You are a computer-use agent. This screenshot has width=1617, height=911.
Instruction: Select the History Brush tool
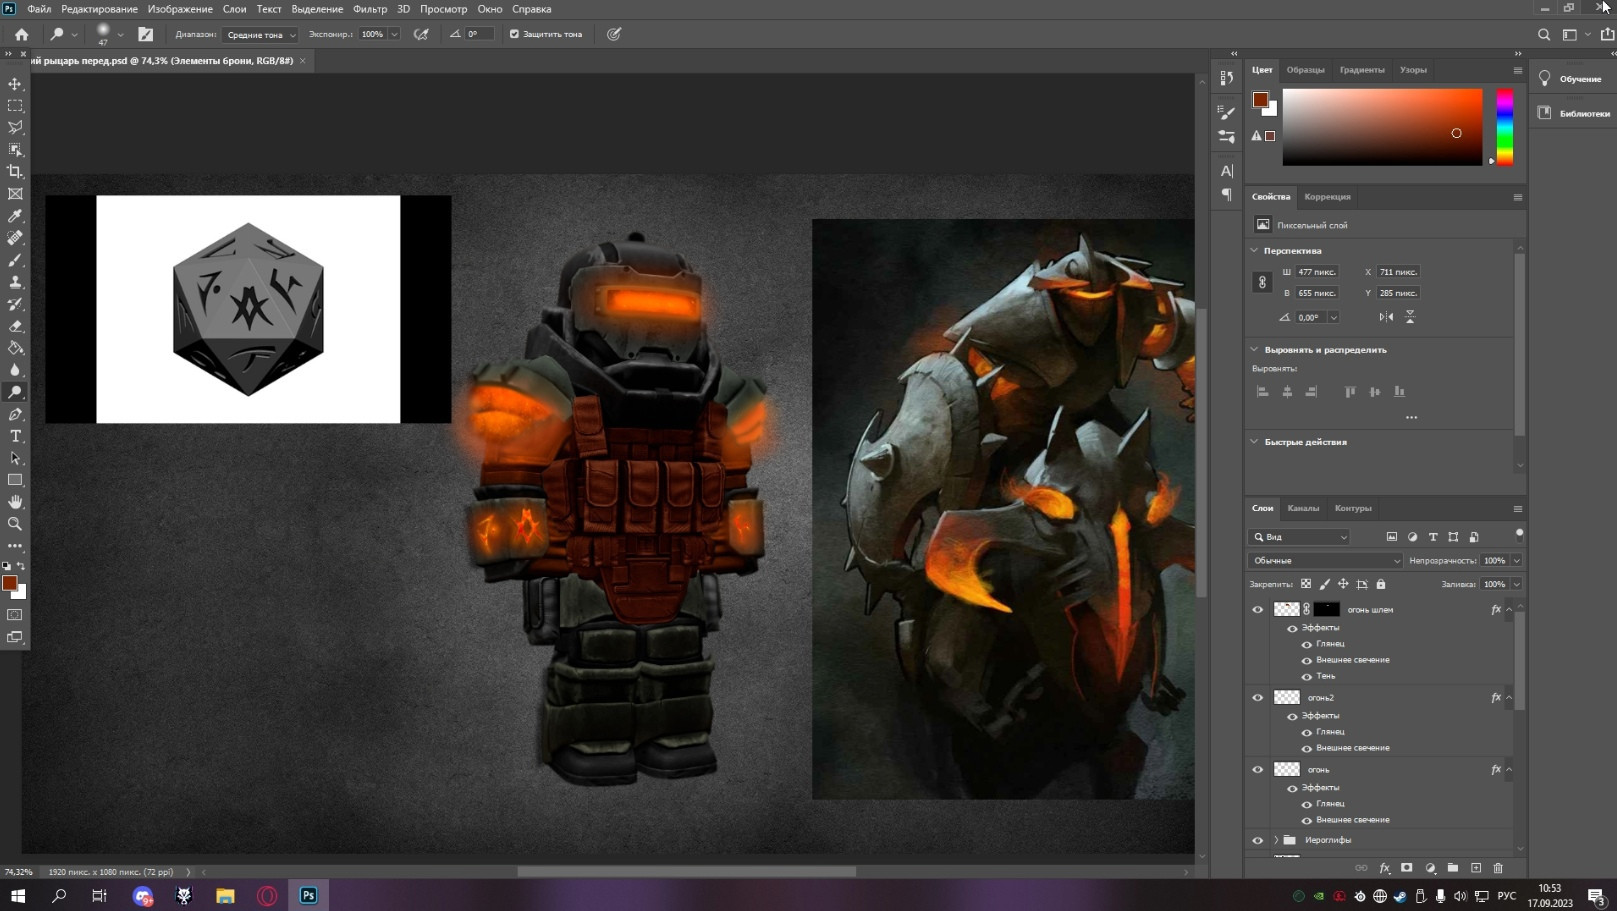[x=15, y=304]
